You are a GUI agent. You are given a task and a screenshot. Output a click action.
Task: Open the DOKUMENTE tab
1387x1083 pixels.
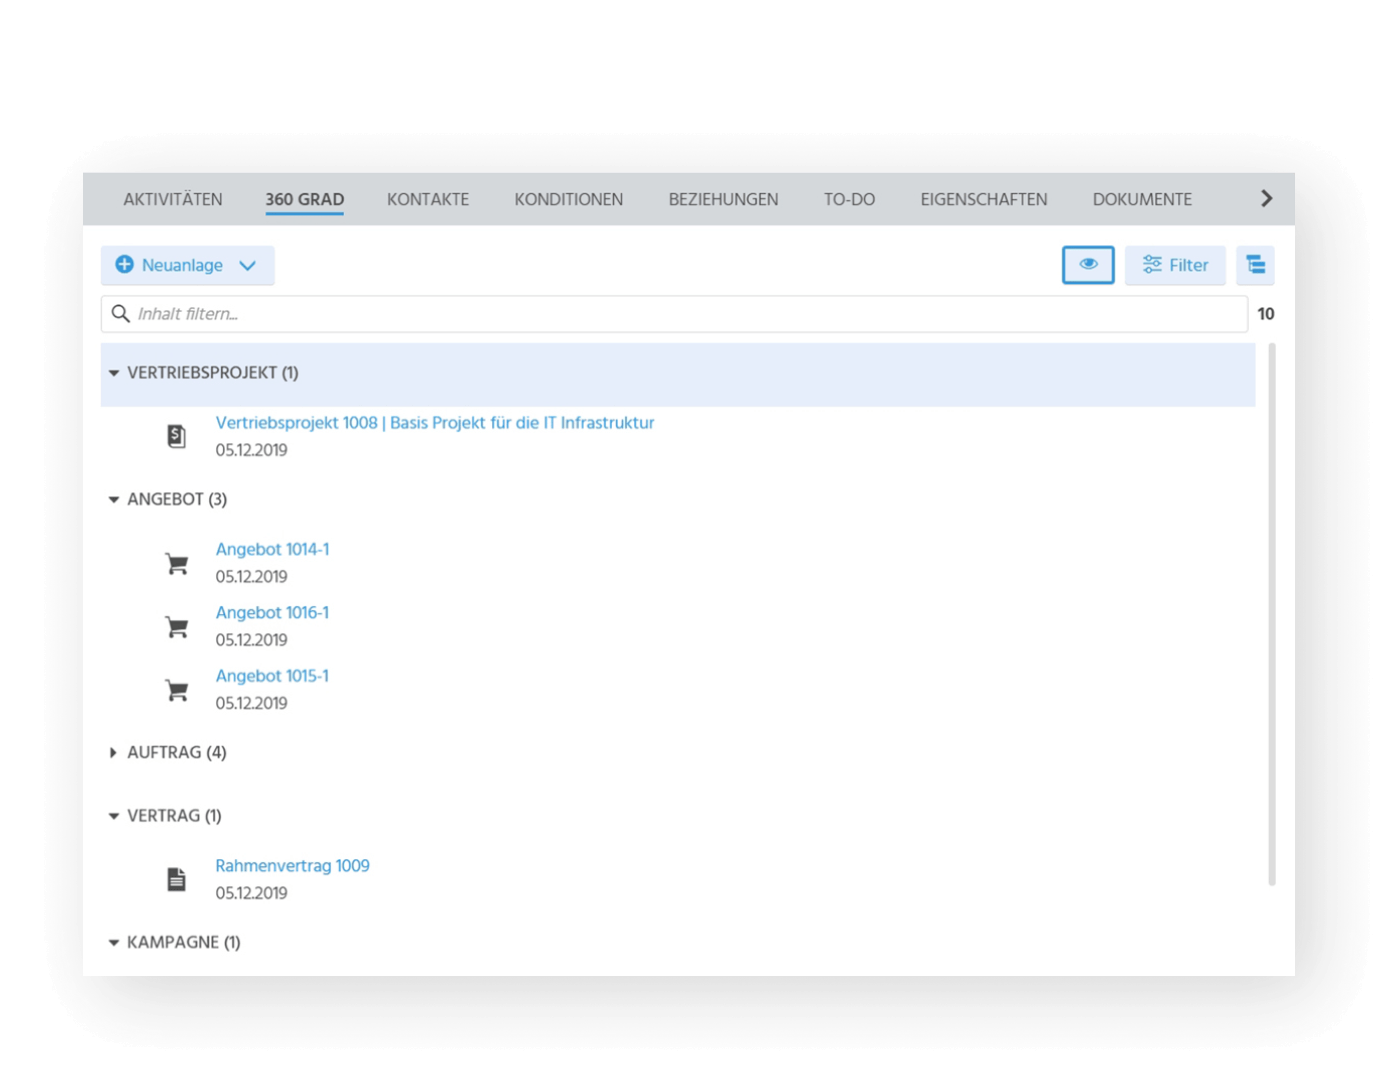coord(1142,199)
